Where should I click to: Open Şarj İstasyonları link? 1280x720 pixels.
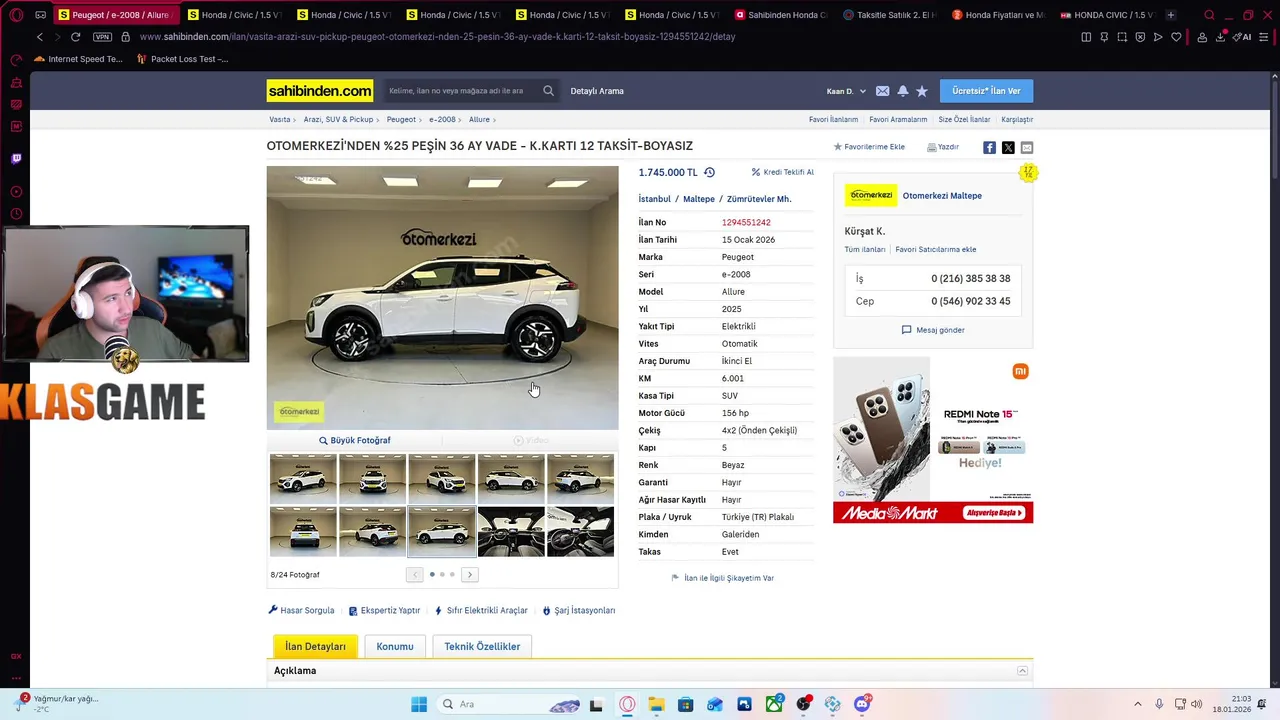tap(579, 610)
